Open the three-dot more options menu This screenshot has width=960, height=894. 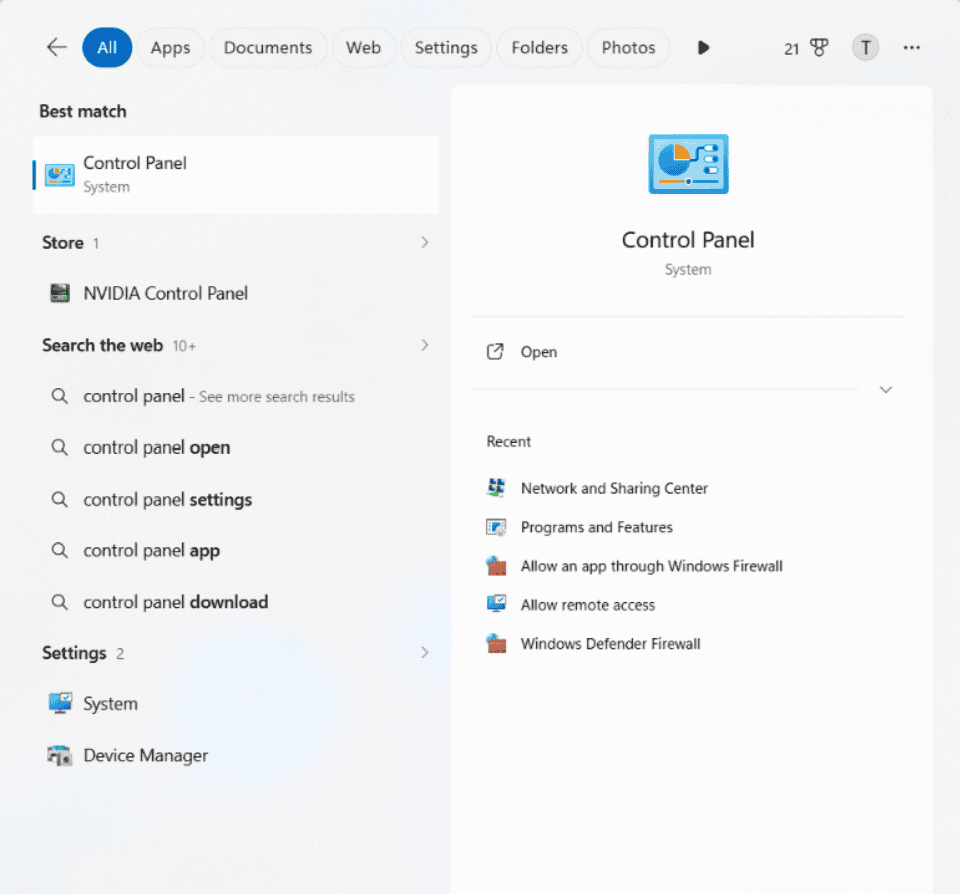pos(912,47)
